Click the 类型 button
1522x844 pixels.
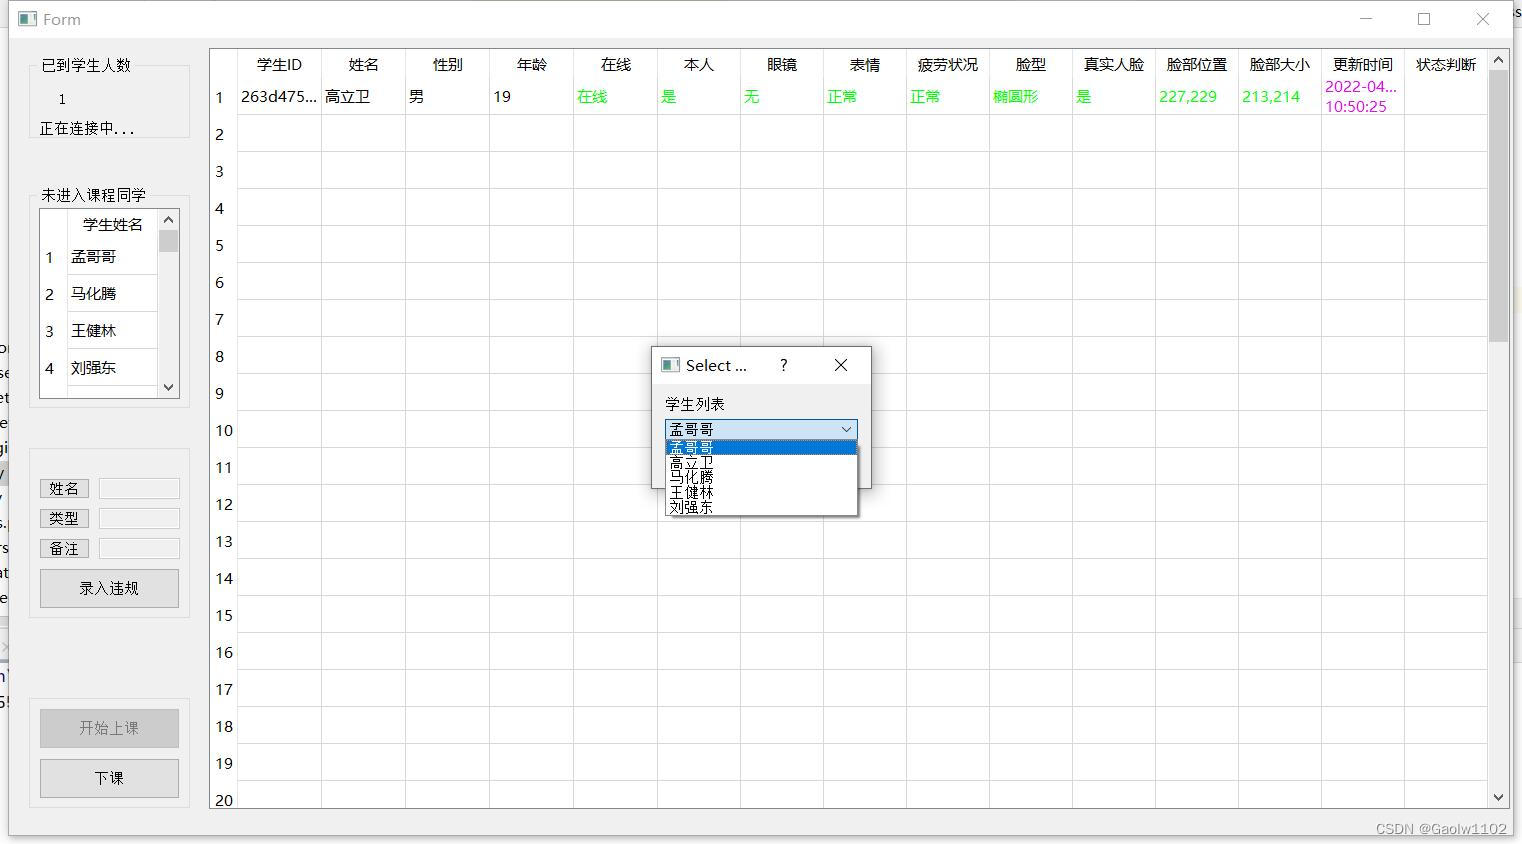pos(64,518)
